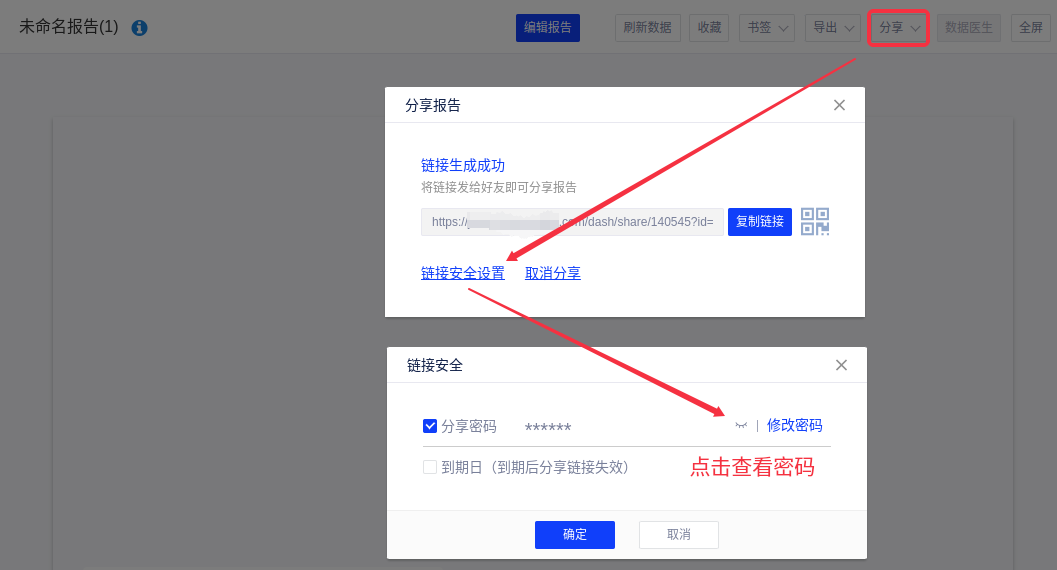This screenshot has width=1057, height=570.
Task: Click the QR code icon for sharing
Action: (815, 222)
